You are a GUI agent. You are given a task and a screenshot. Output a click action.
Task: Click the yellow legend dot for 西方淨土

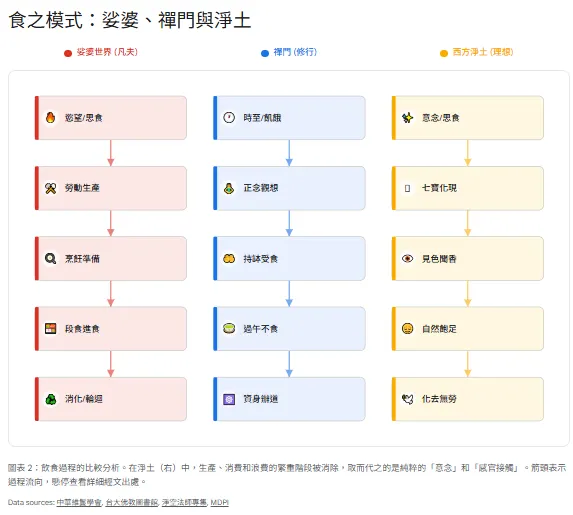point(444,53)
